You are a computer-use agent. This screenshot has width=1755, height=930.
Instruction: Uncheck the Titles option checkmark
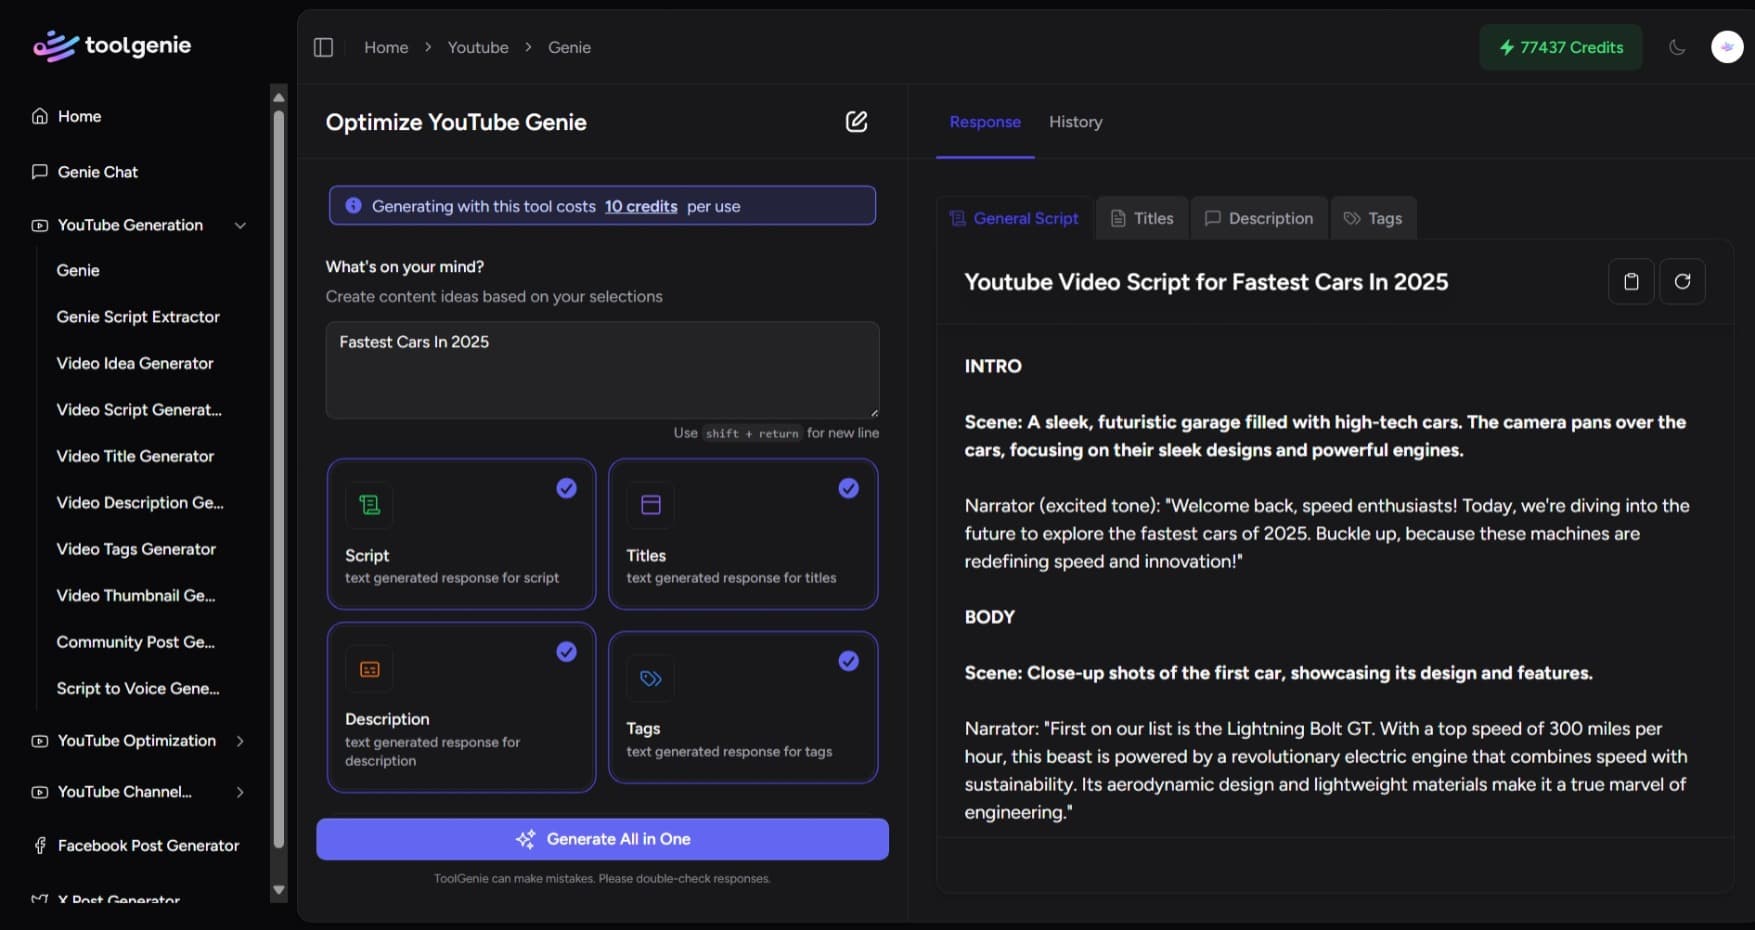(x=848, y=488)
